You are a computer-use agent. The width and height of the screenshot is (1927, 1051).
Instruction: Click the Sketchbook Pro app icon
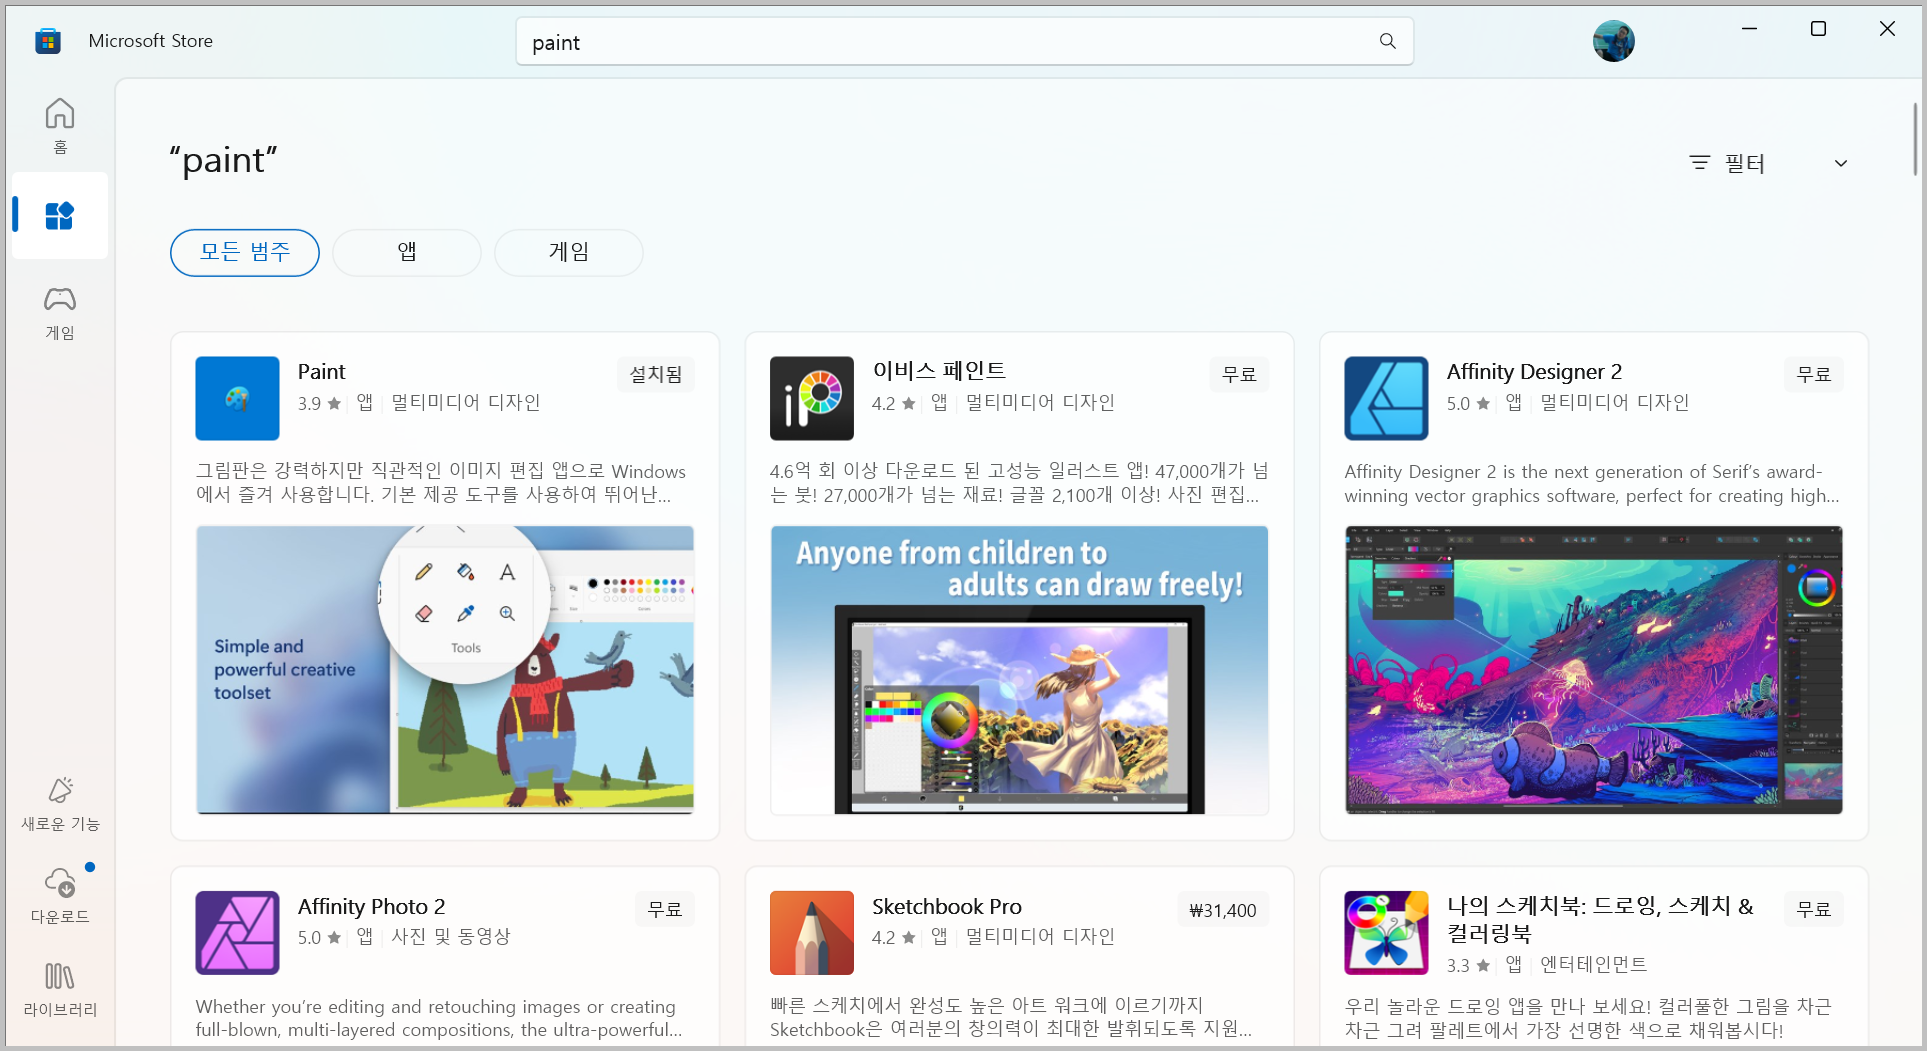tap(811, 933)
